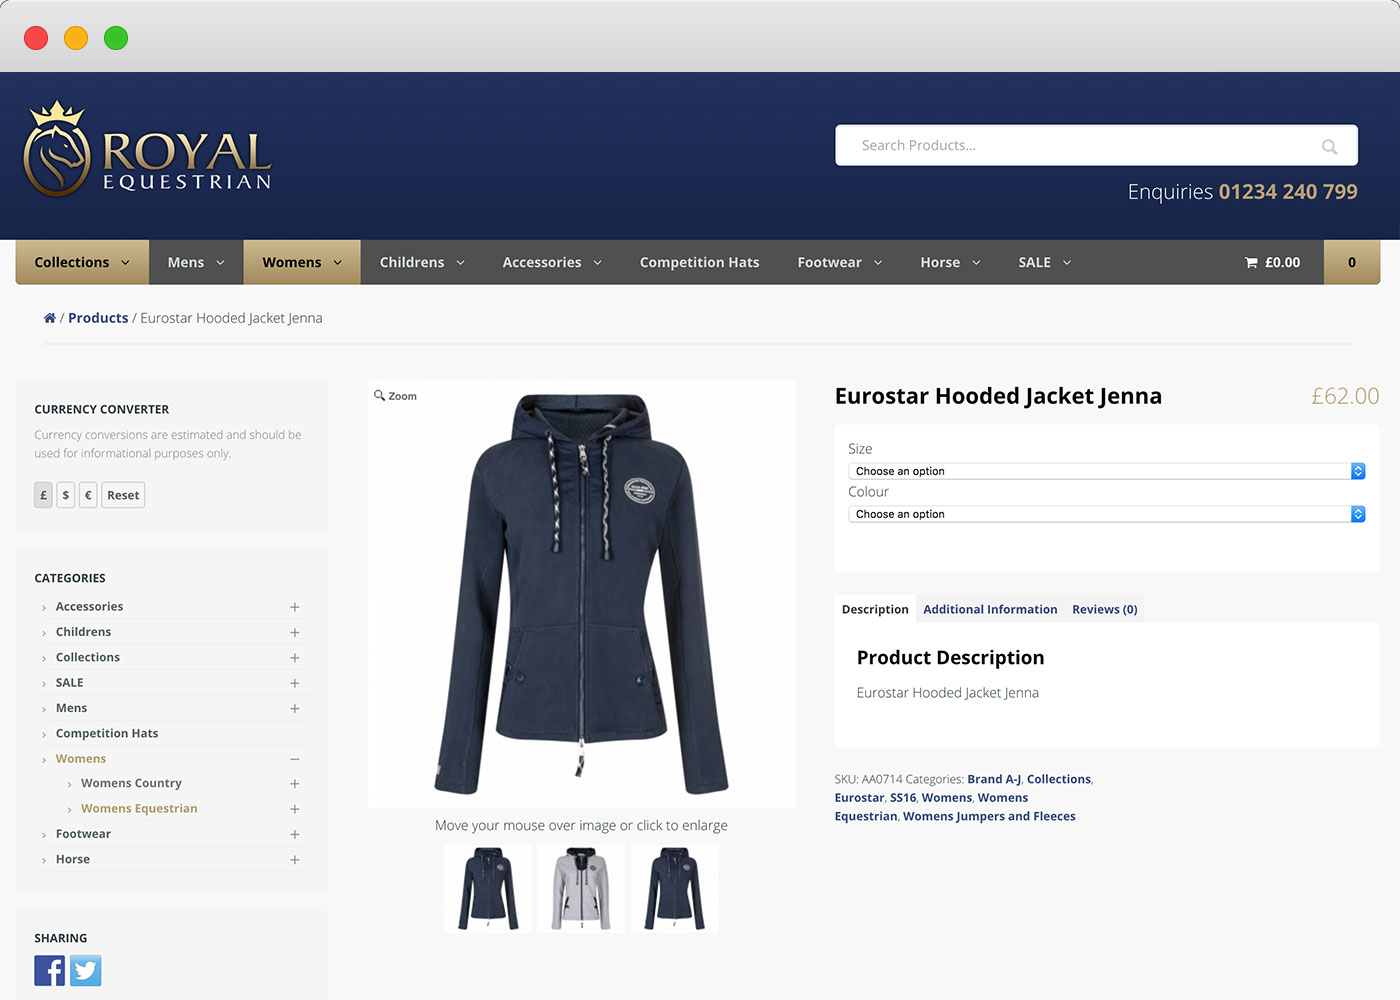The image size is (1400, 1000).
Task: Share via the Twitter icon
Action: (x=86, y=970)
